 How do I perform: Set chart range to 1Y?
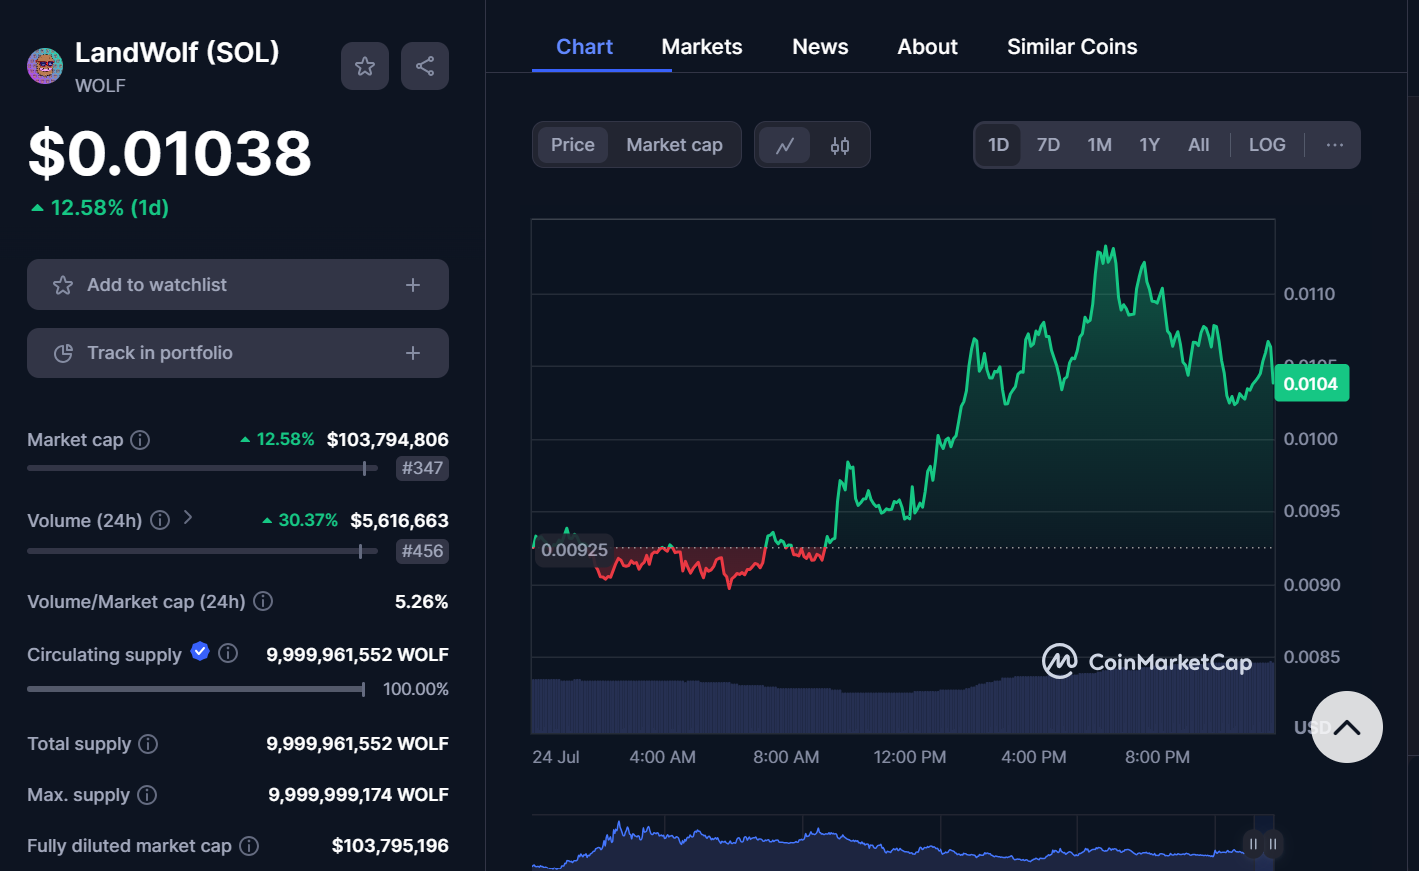[x=1150, y=145]
